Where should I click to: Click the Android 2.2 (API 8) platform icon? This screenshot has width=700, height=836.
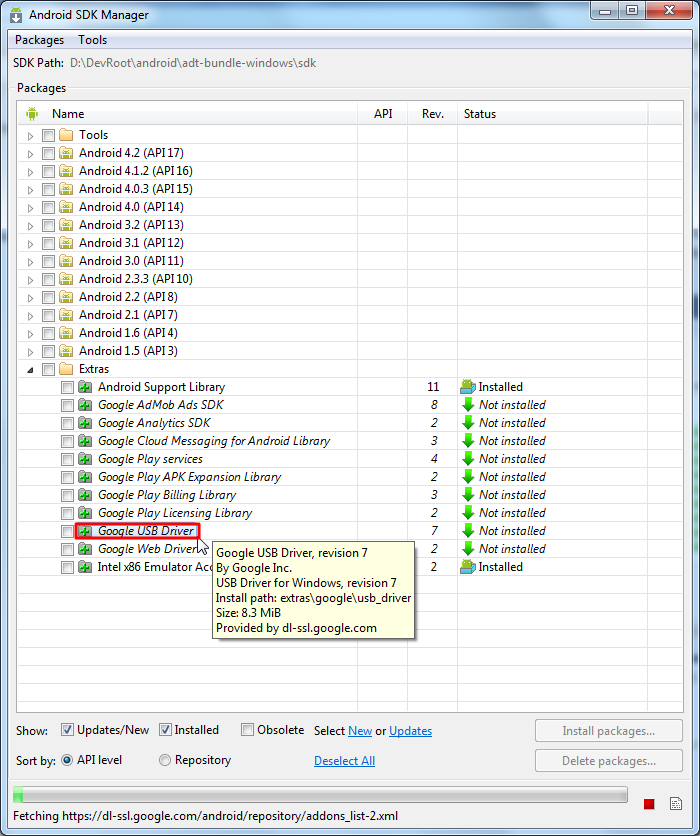pos(66,297)
